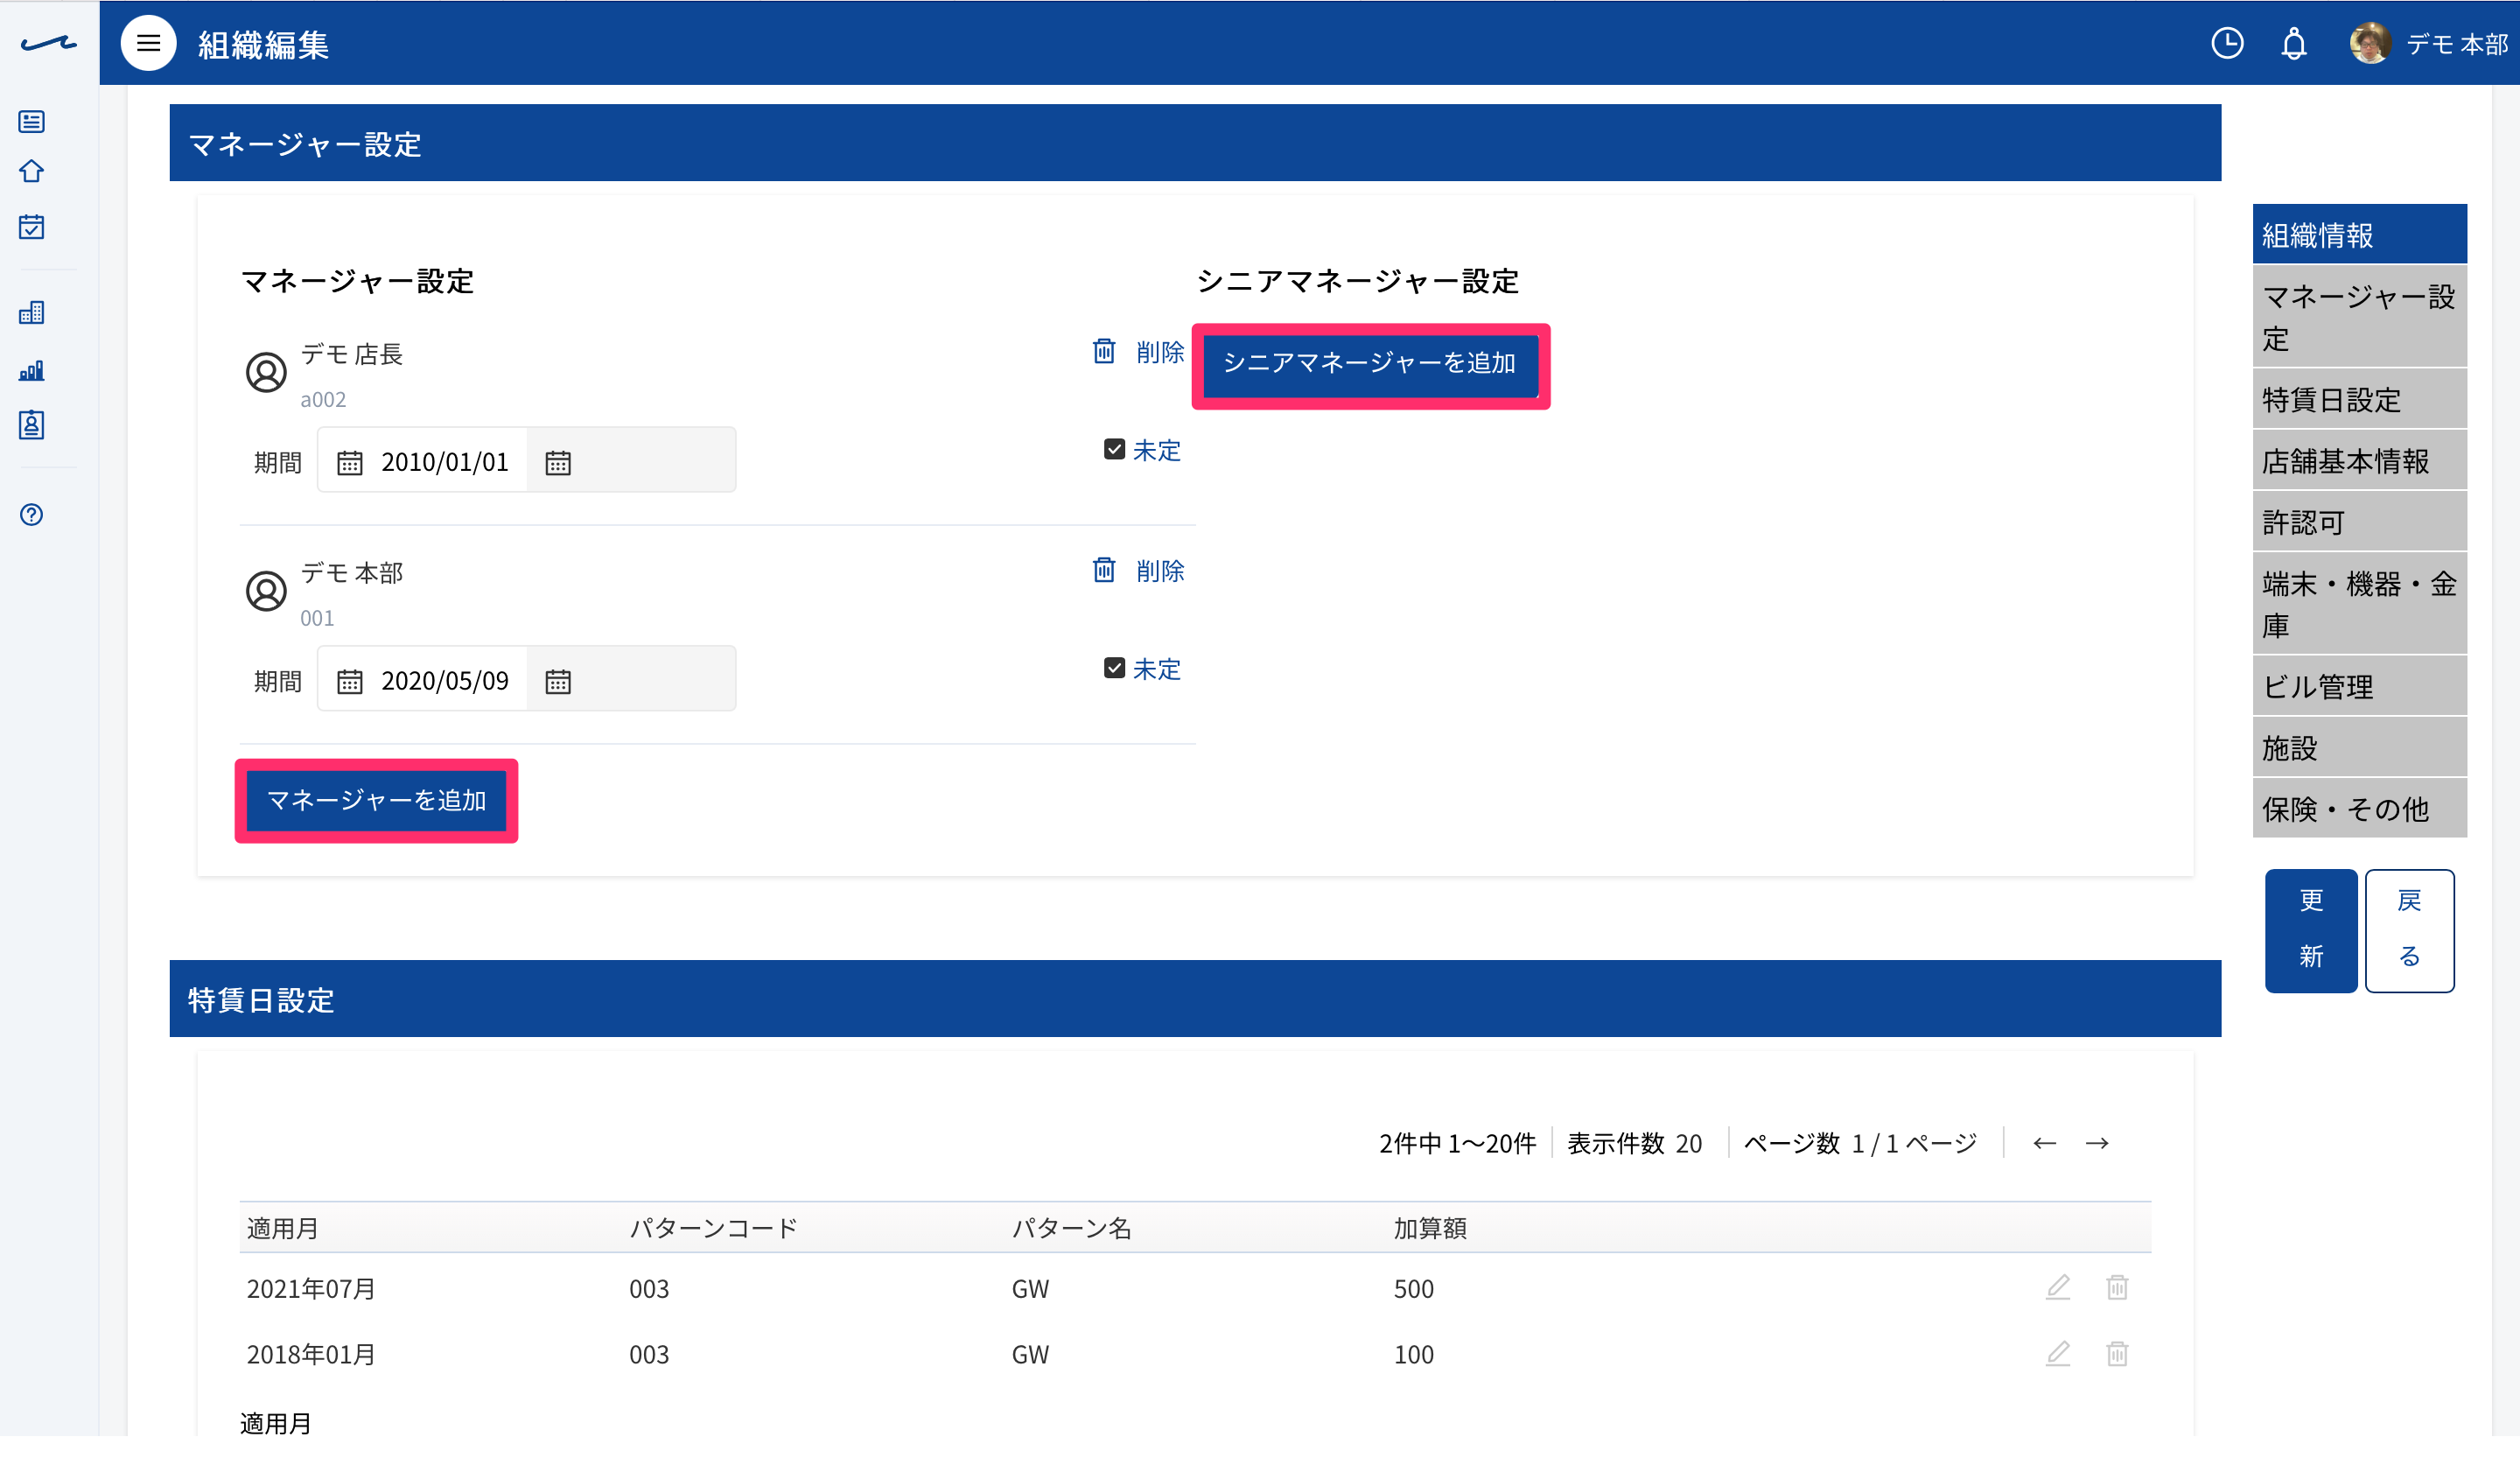Open the building icon in the sidebar
This screenshot has height=1472, width=2520.
[32, 313]
